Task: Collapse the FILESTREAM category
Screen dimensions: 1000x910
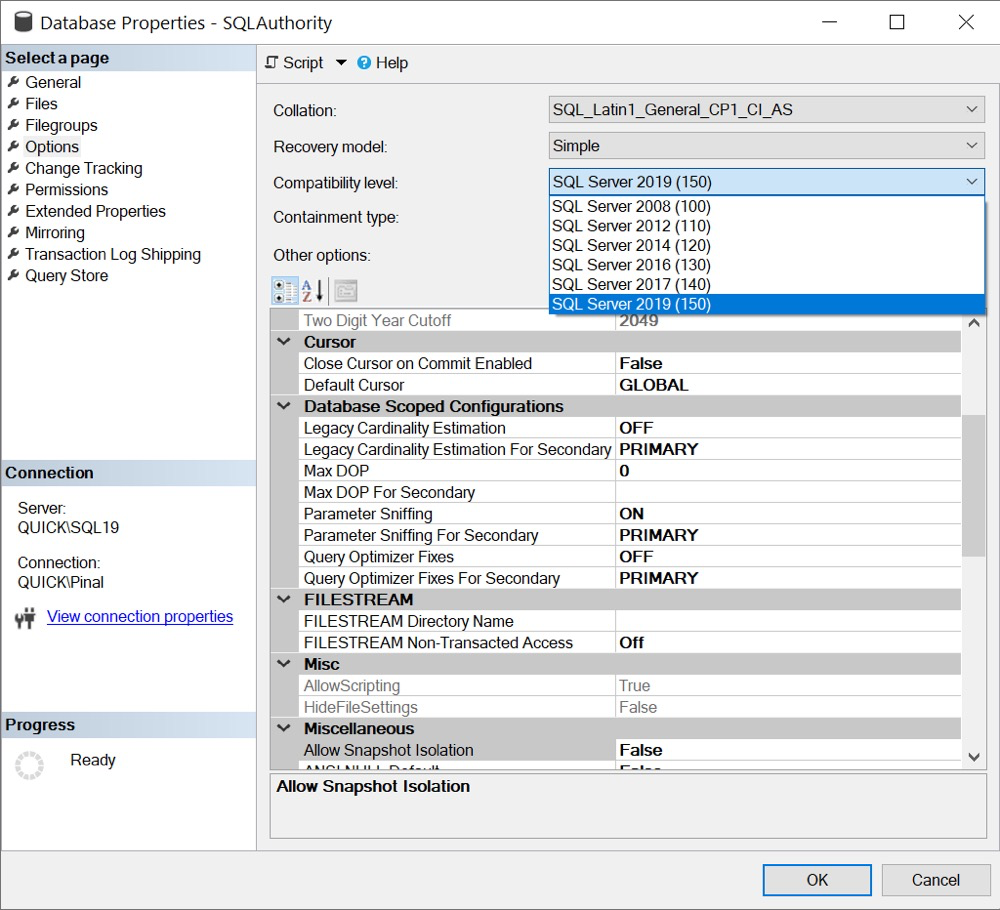Action: pos(284,600)
